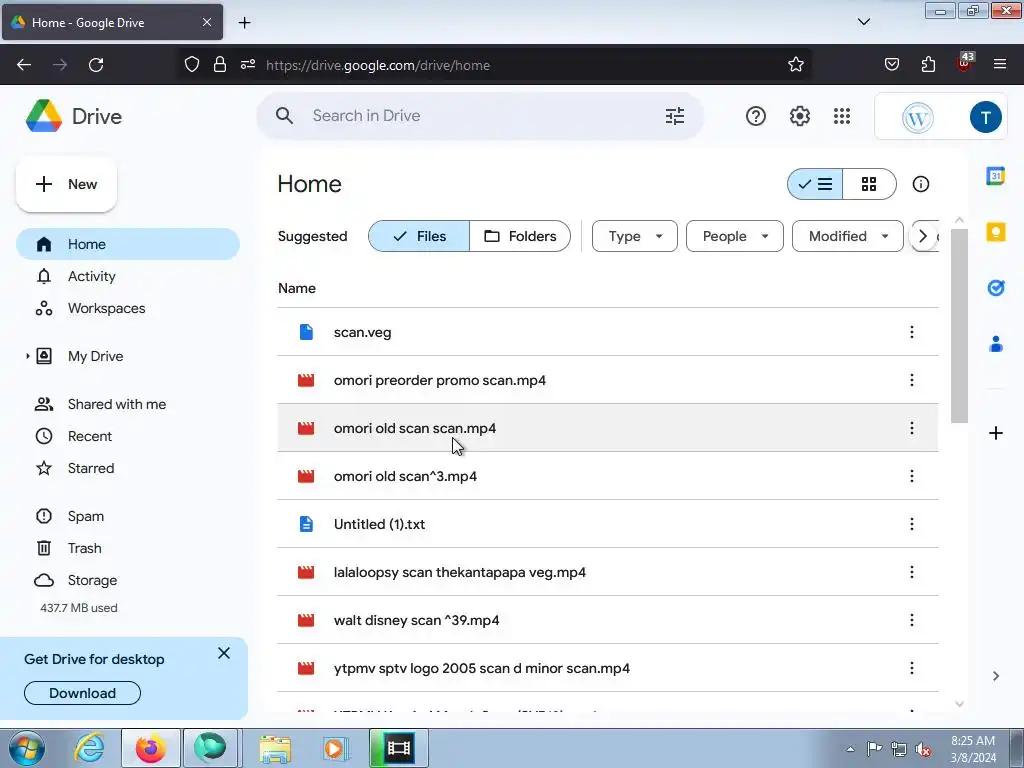Go to Home in the sidebar

tap(128, 244)
